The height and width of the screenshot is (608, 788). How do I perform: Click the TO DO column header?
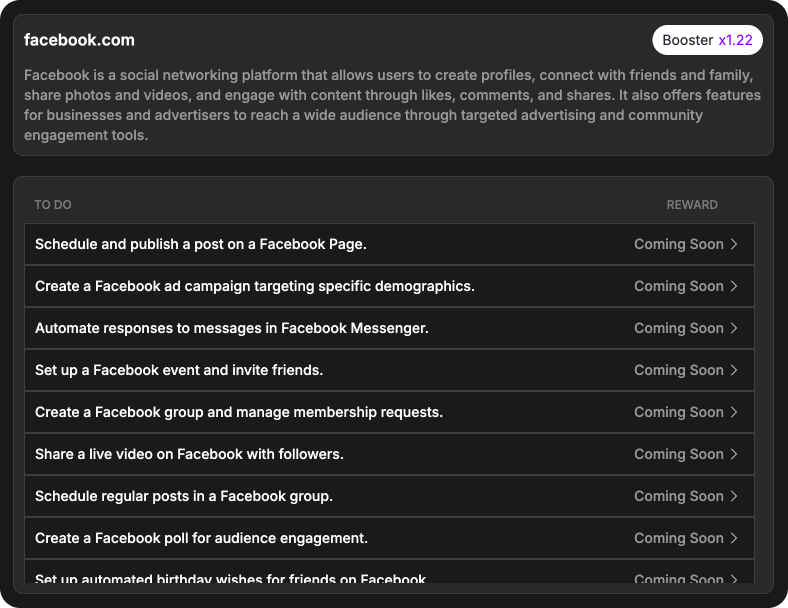[53, 205]
